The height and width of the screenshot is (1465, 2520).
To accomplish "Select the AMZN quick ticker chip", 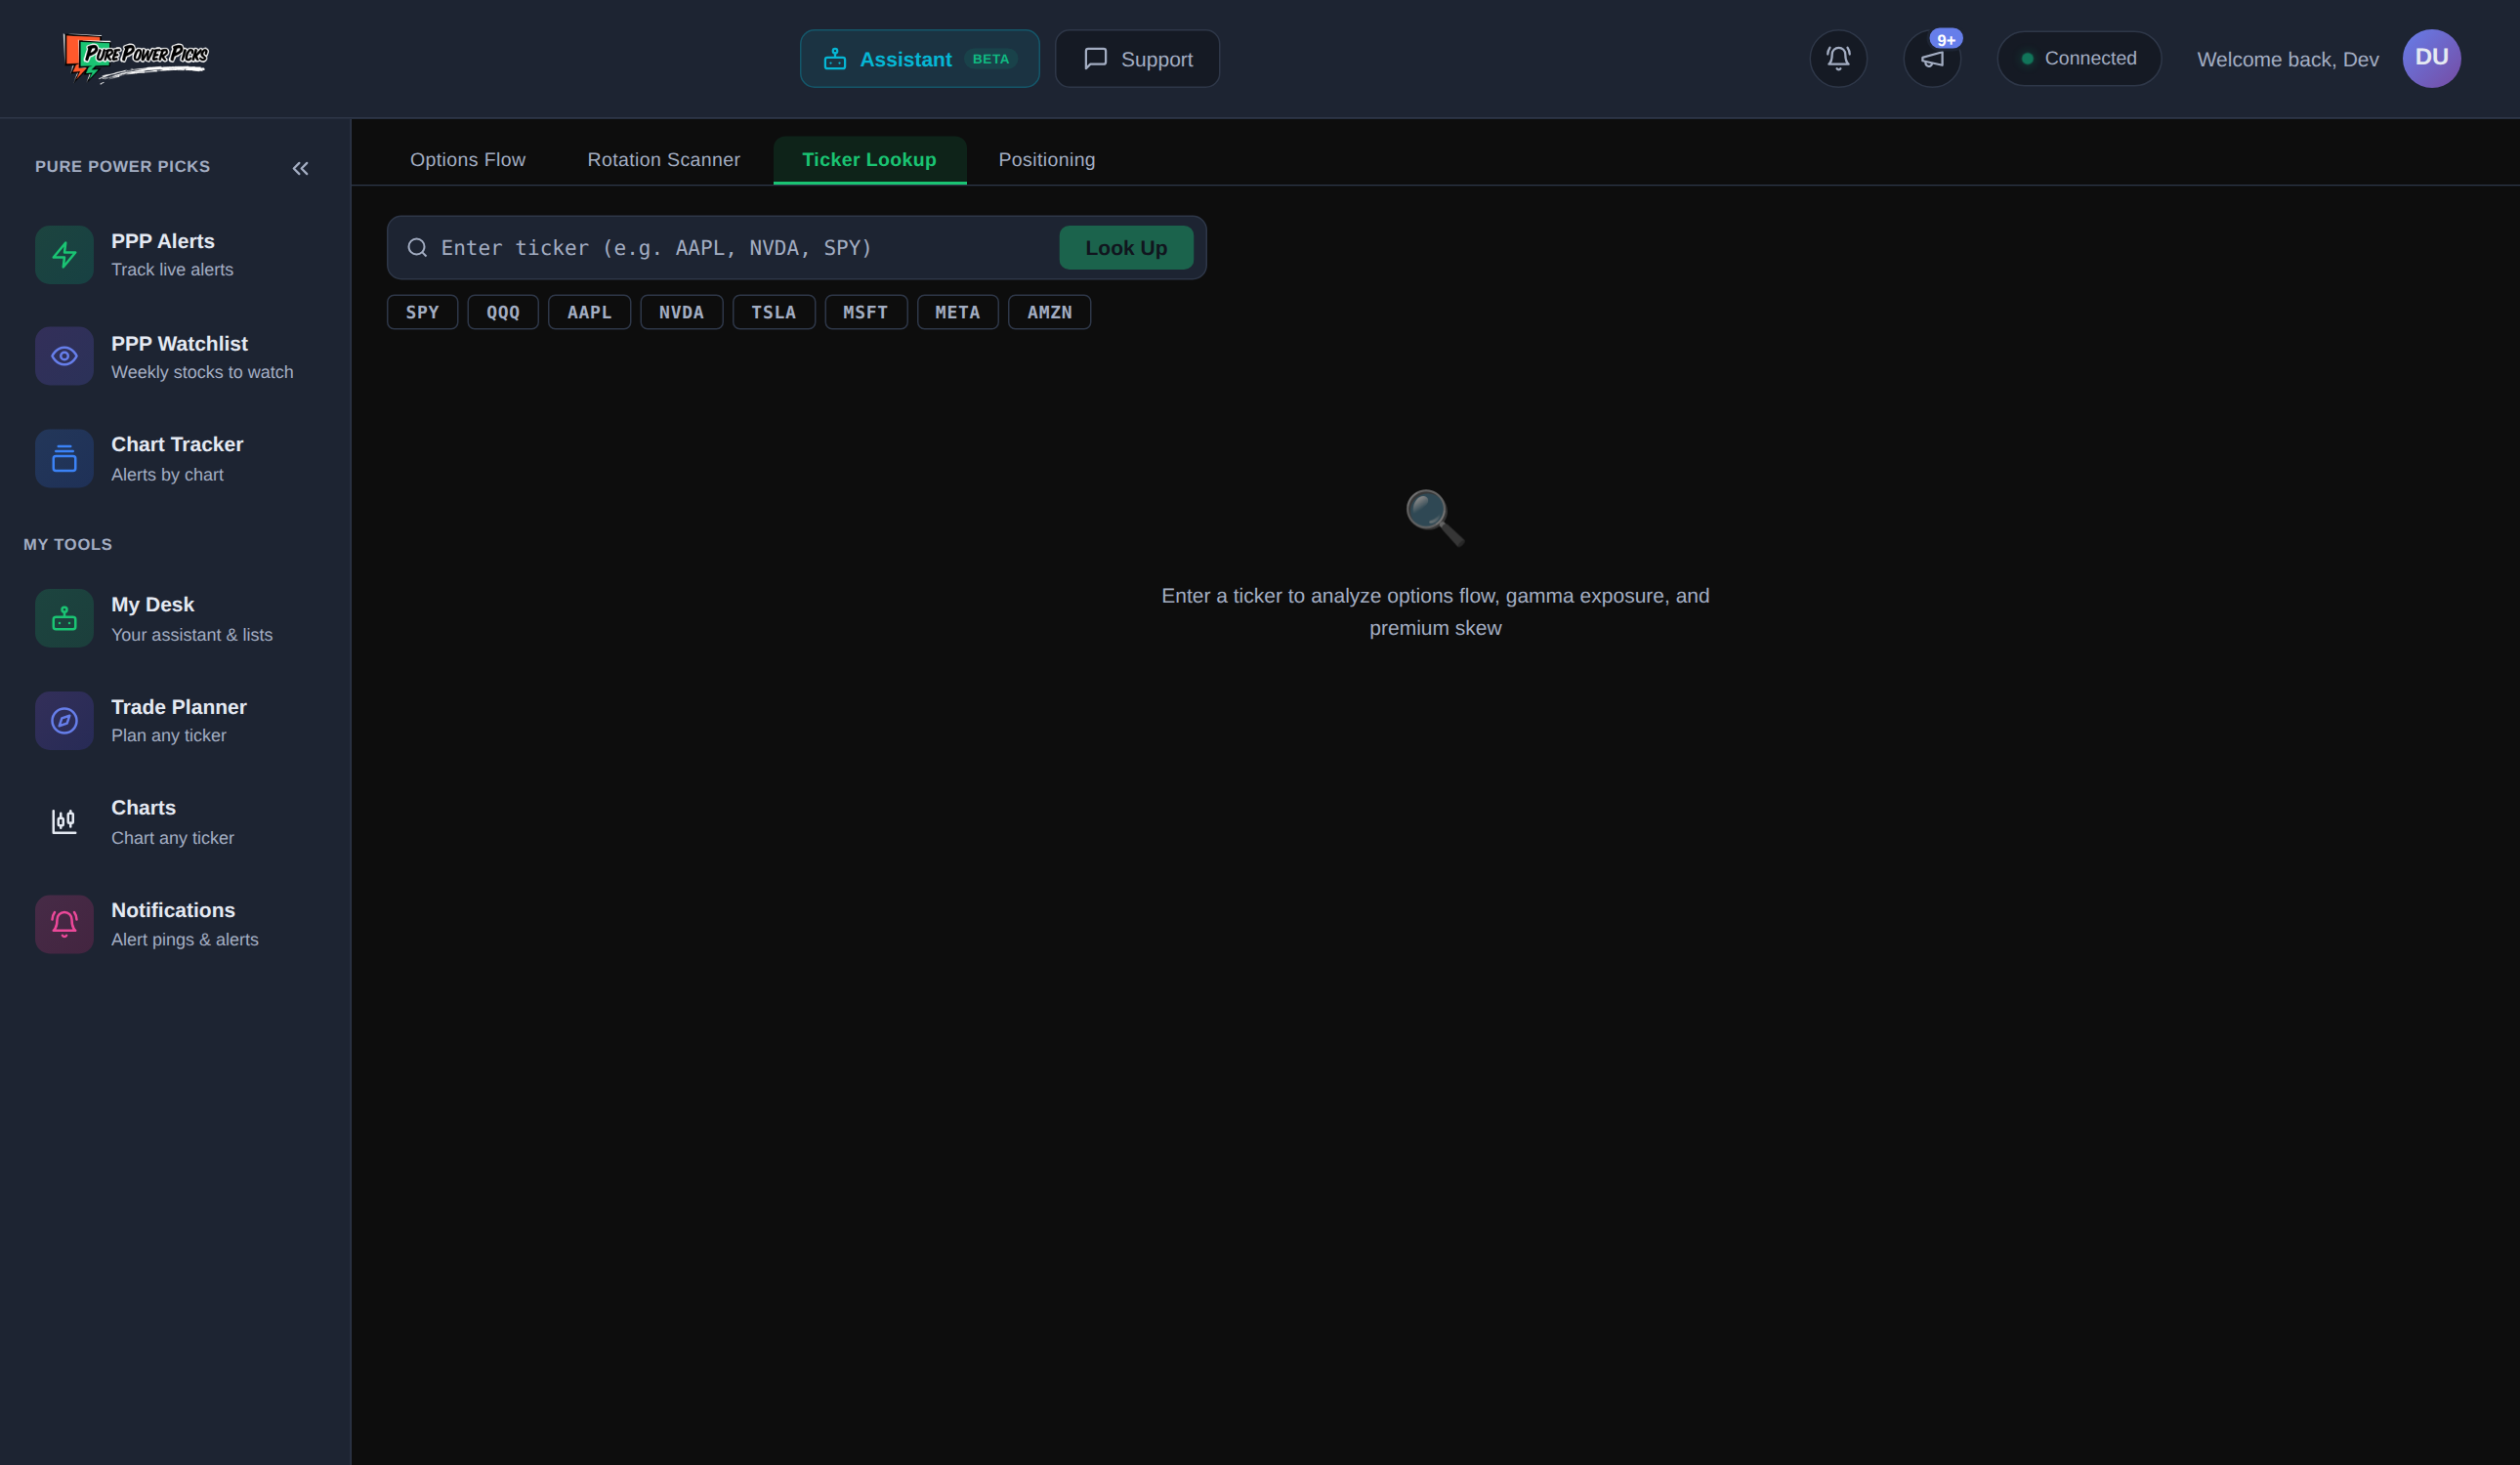I will (x=1049, y=312).
